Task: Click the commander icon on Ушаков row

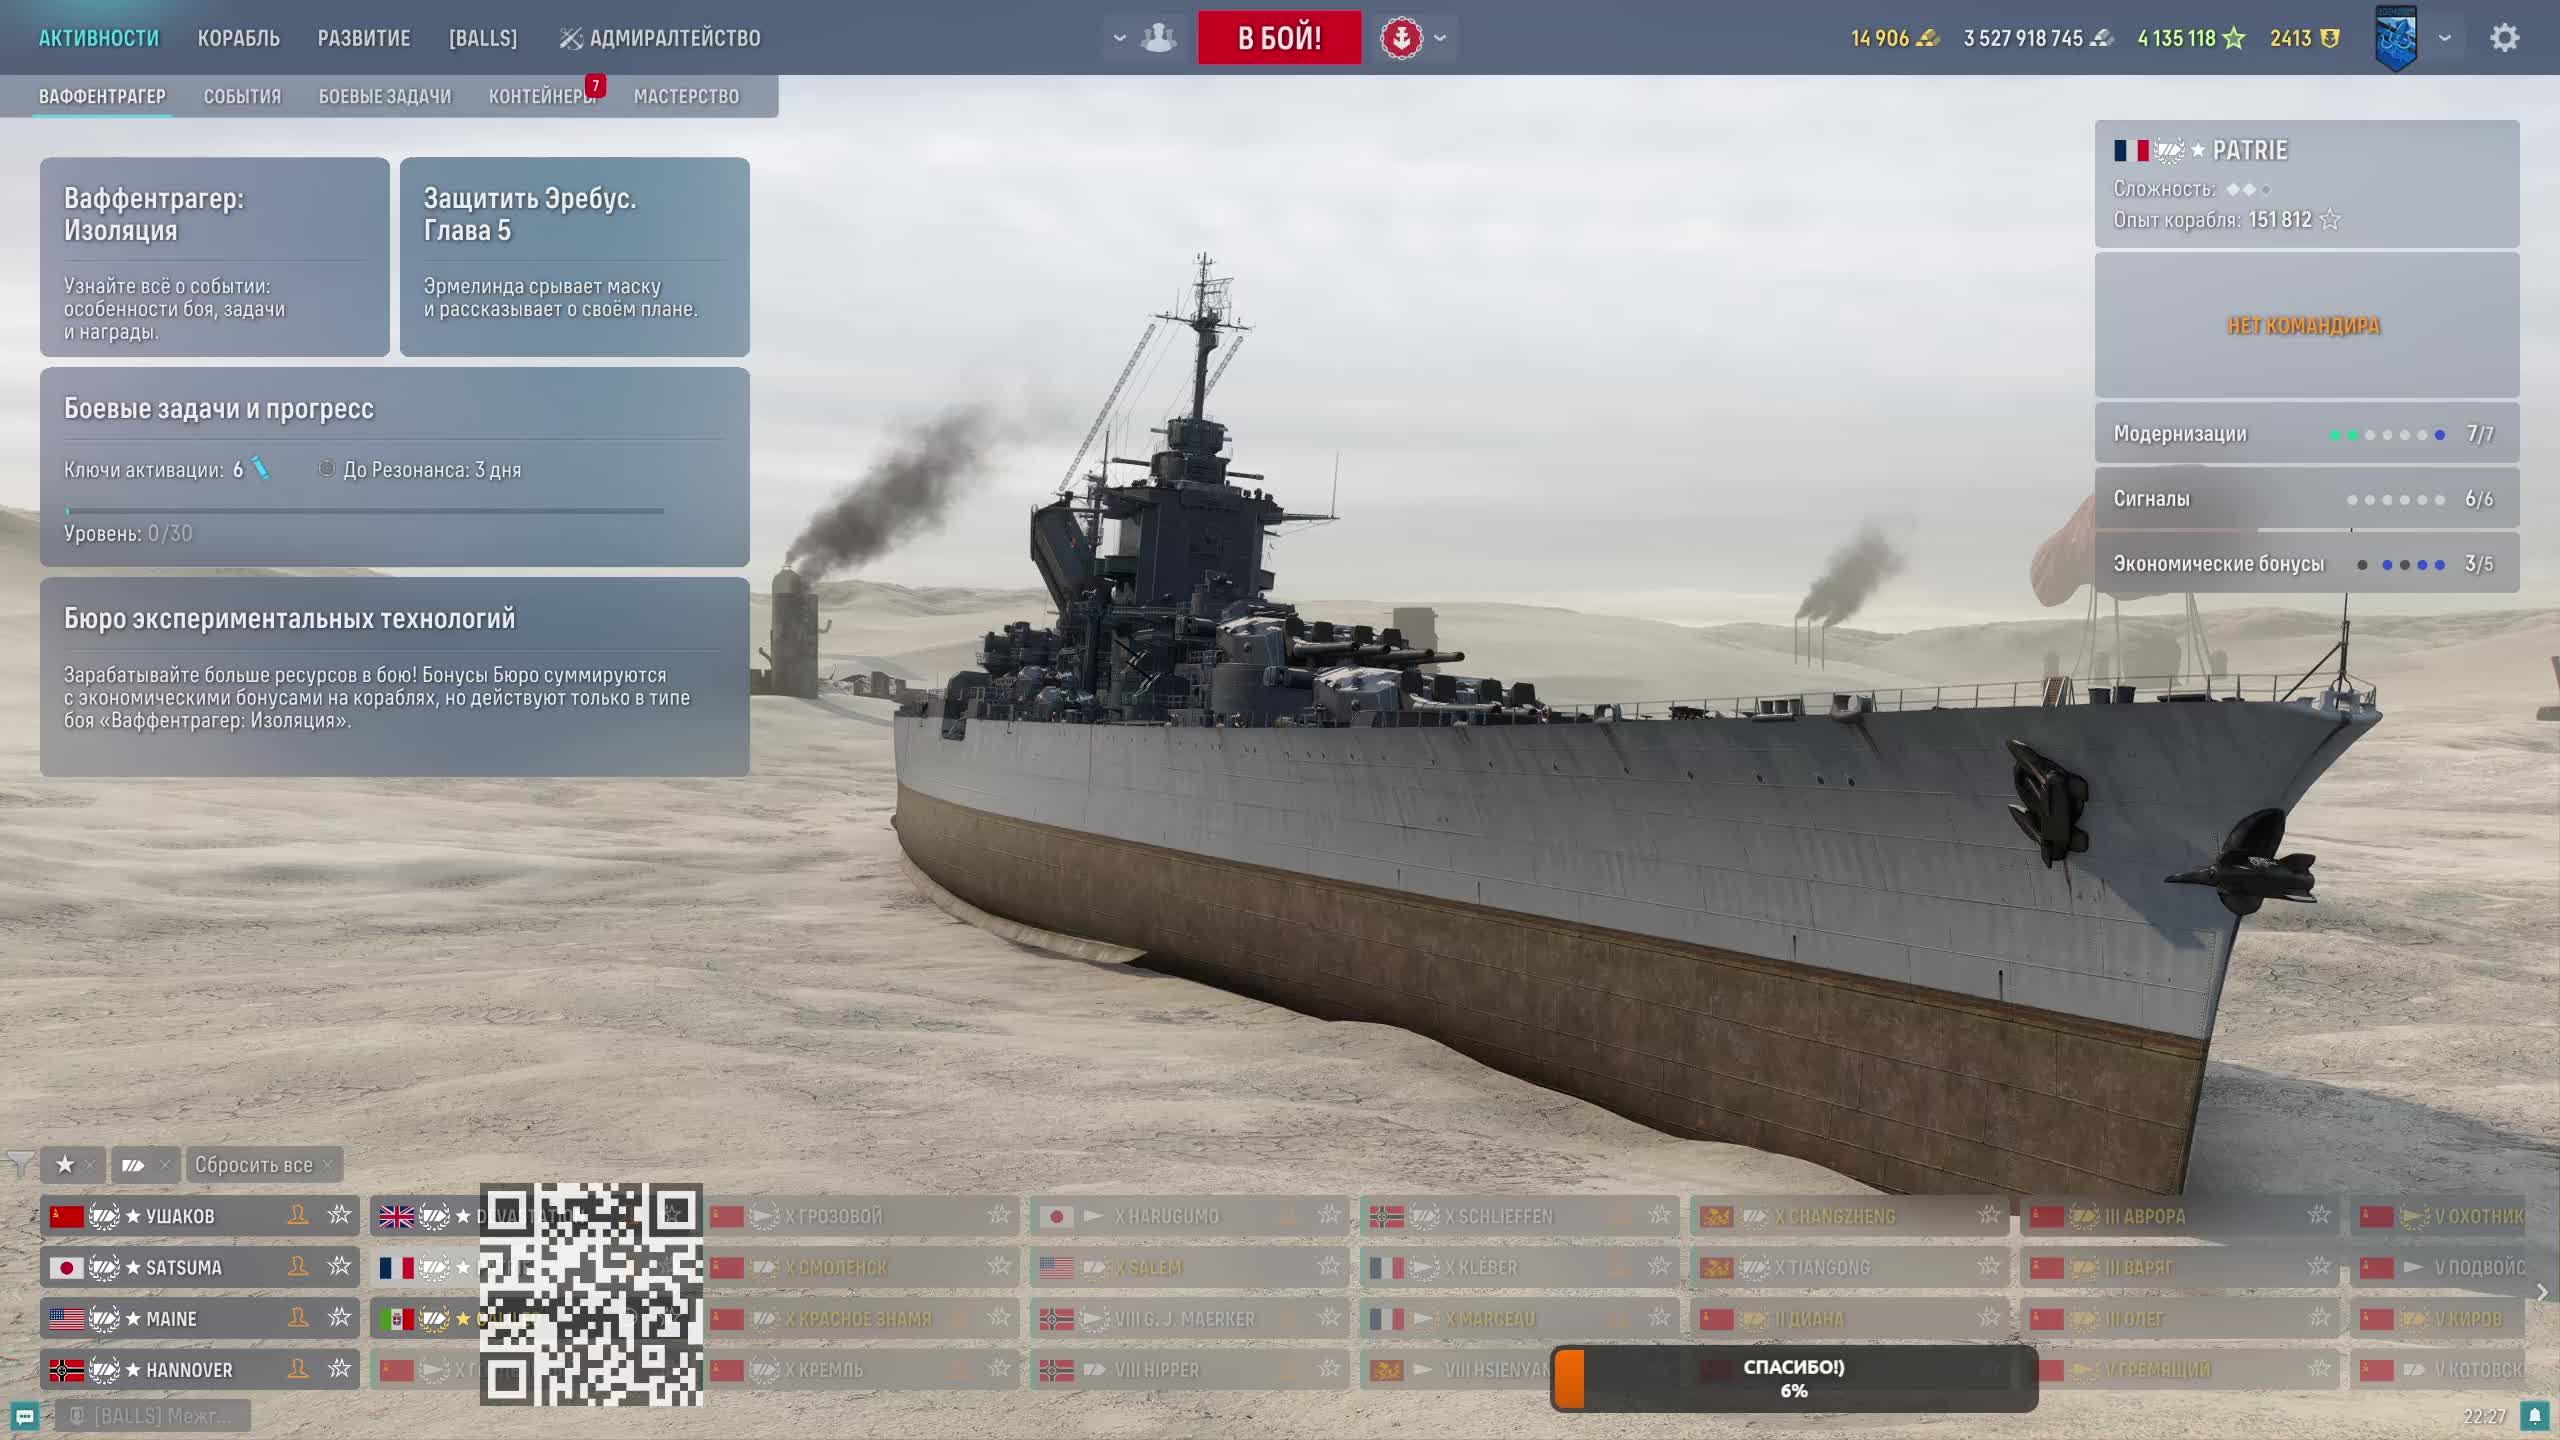Action: point(298,1215)
